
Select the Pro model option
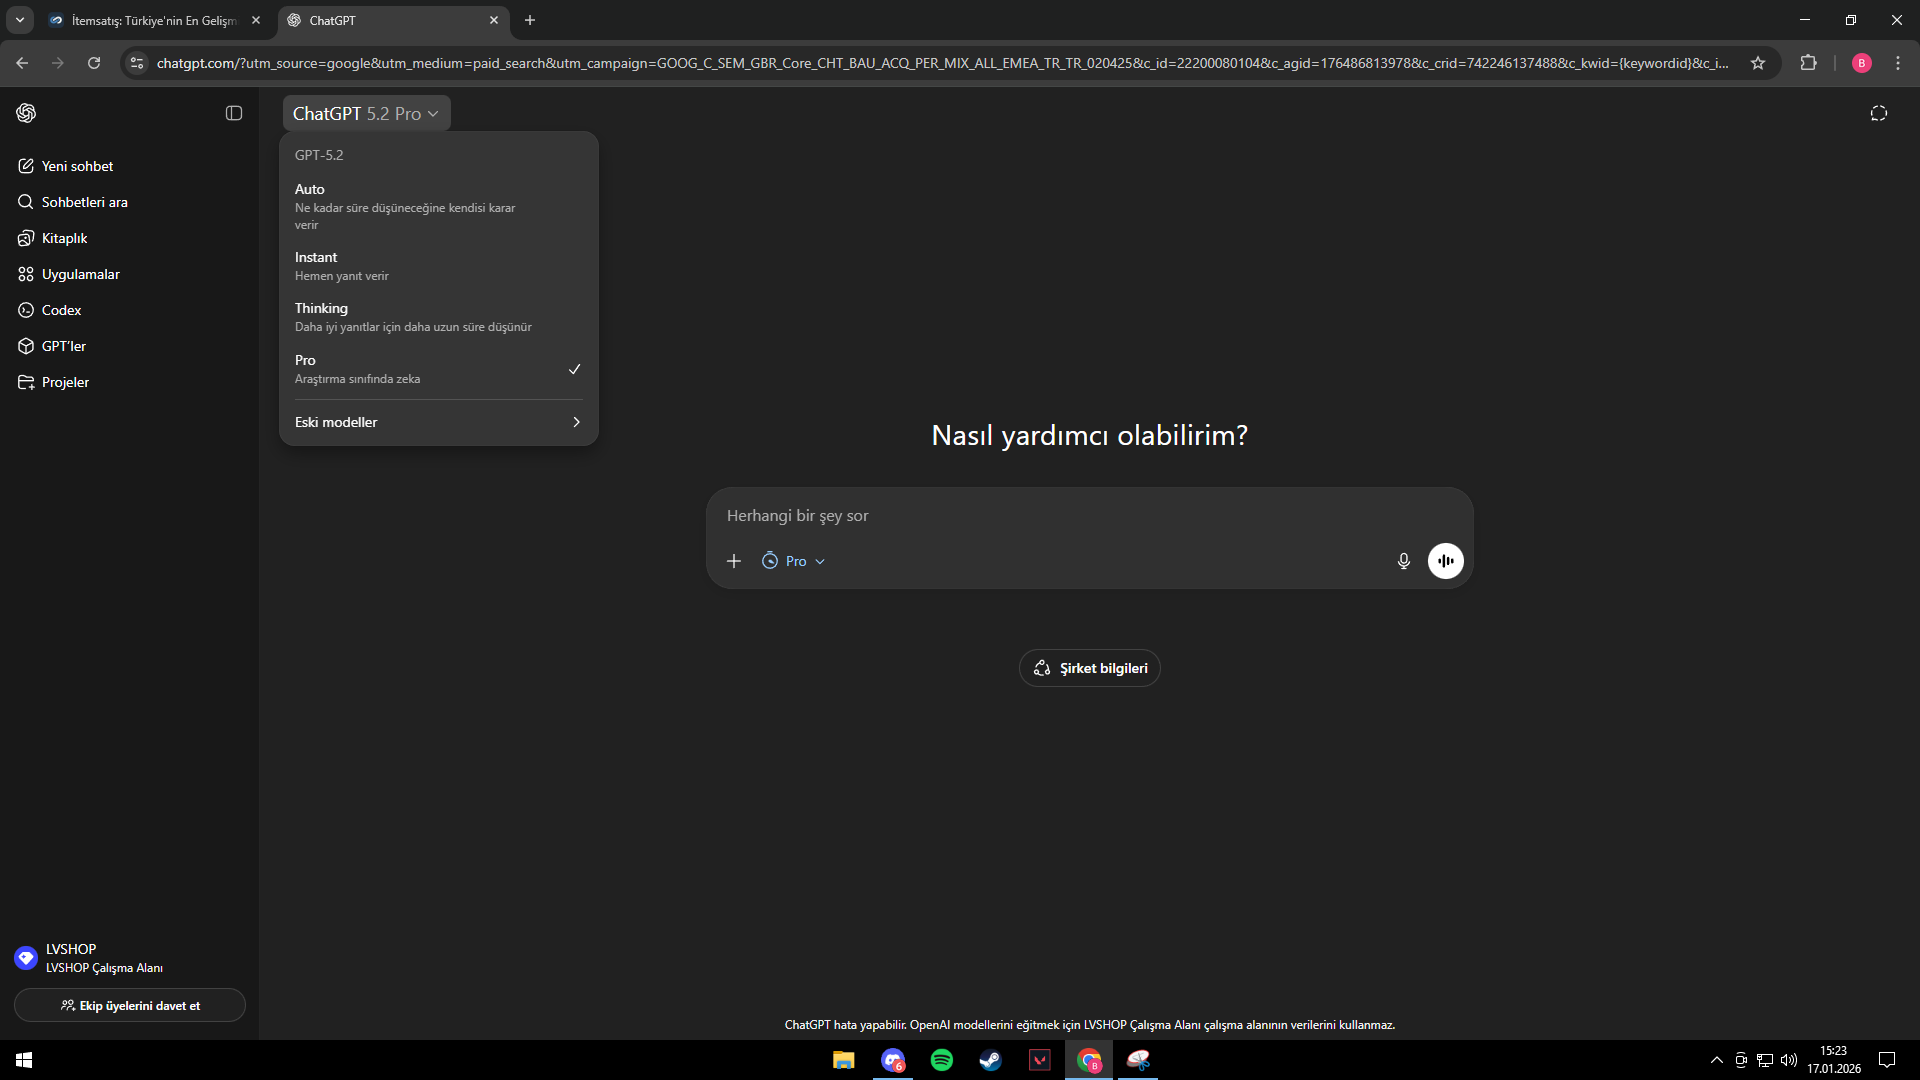(x=438, y=369)
